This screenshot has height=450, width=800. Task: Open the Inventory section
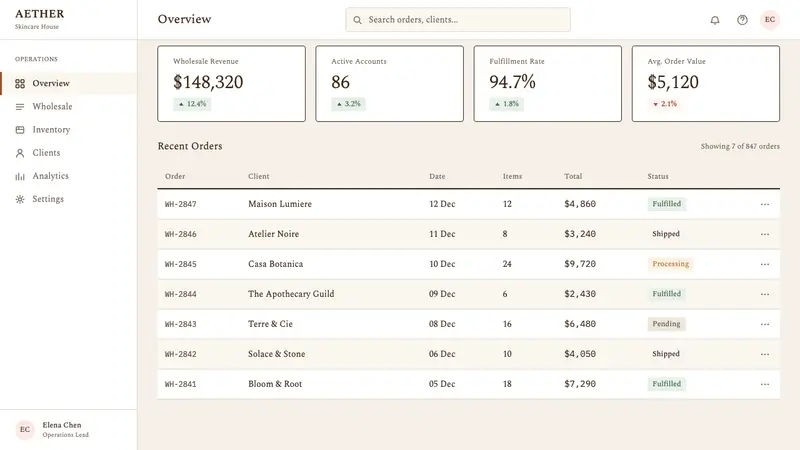[68, 130]
